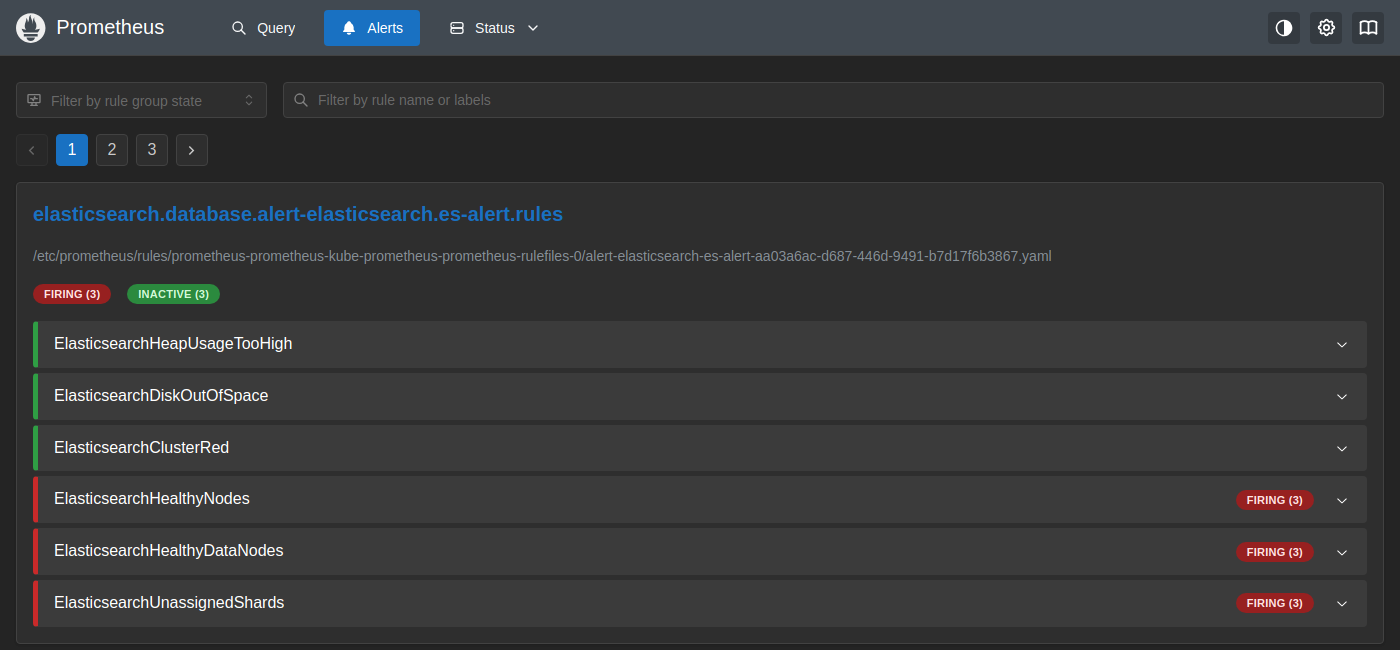Click the ElasticsearchUnassignedShards rule name
The width and height of the screenshot is (1400, 650).
[x=169, y=603]
